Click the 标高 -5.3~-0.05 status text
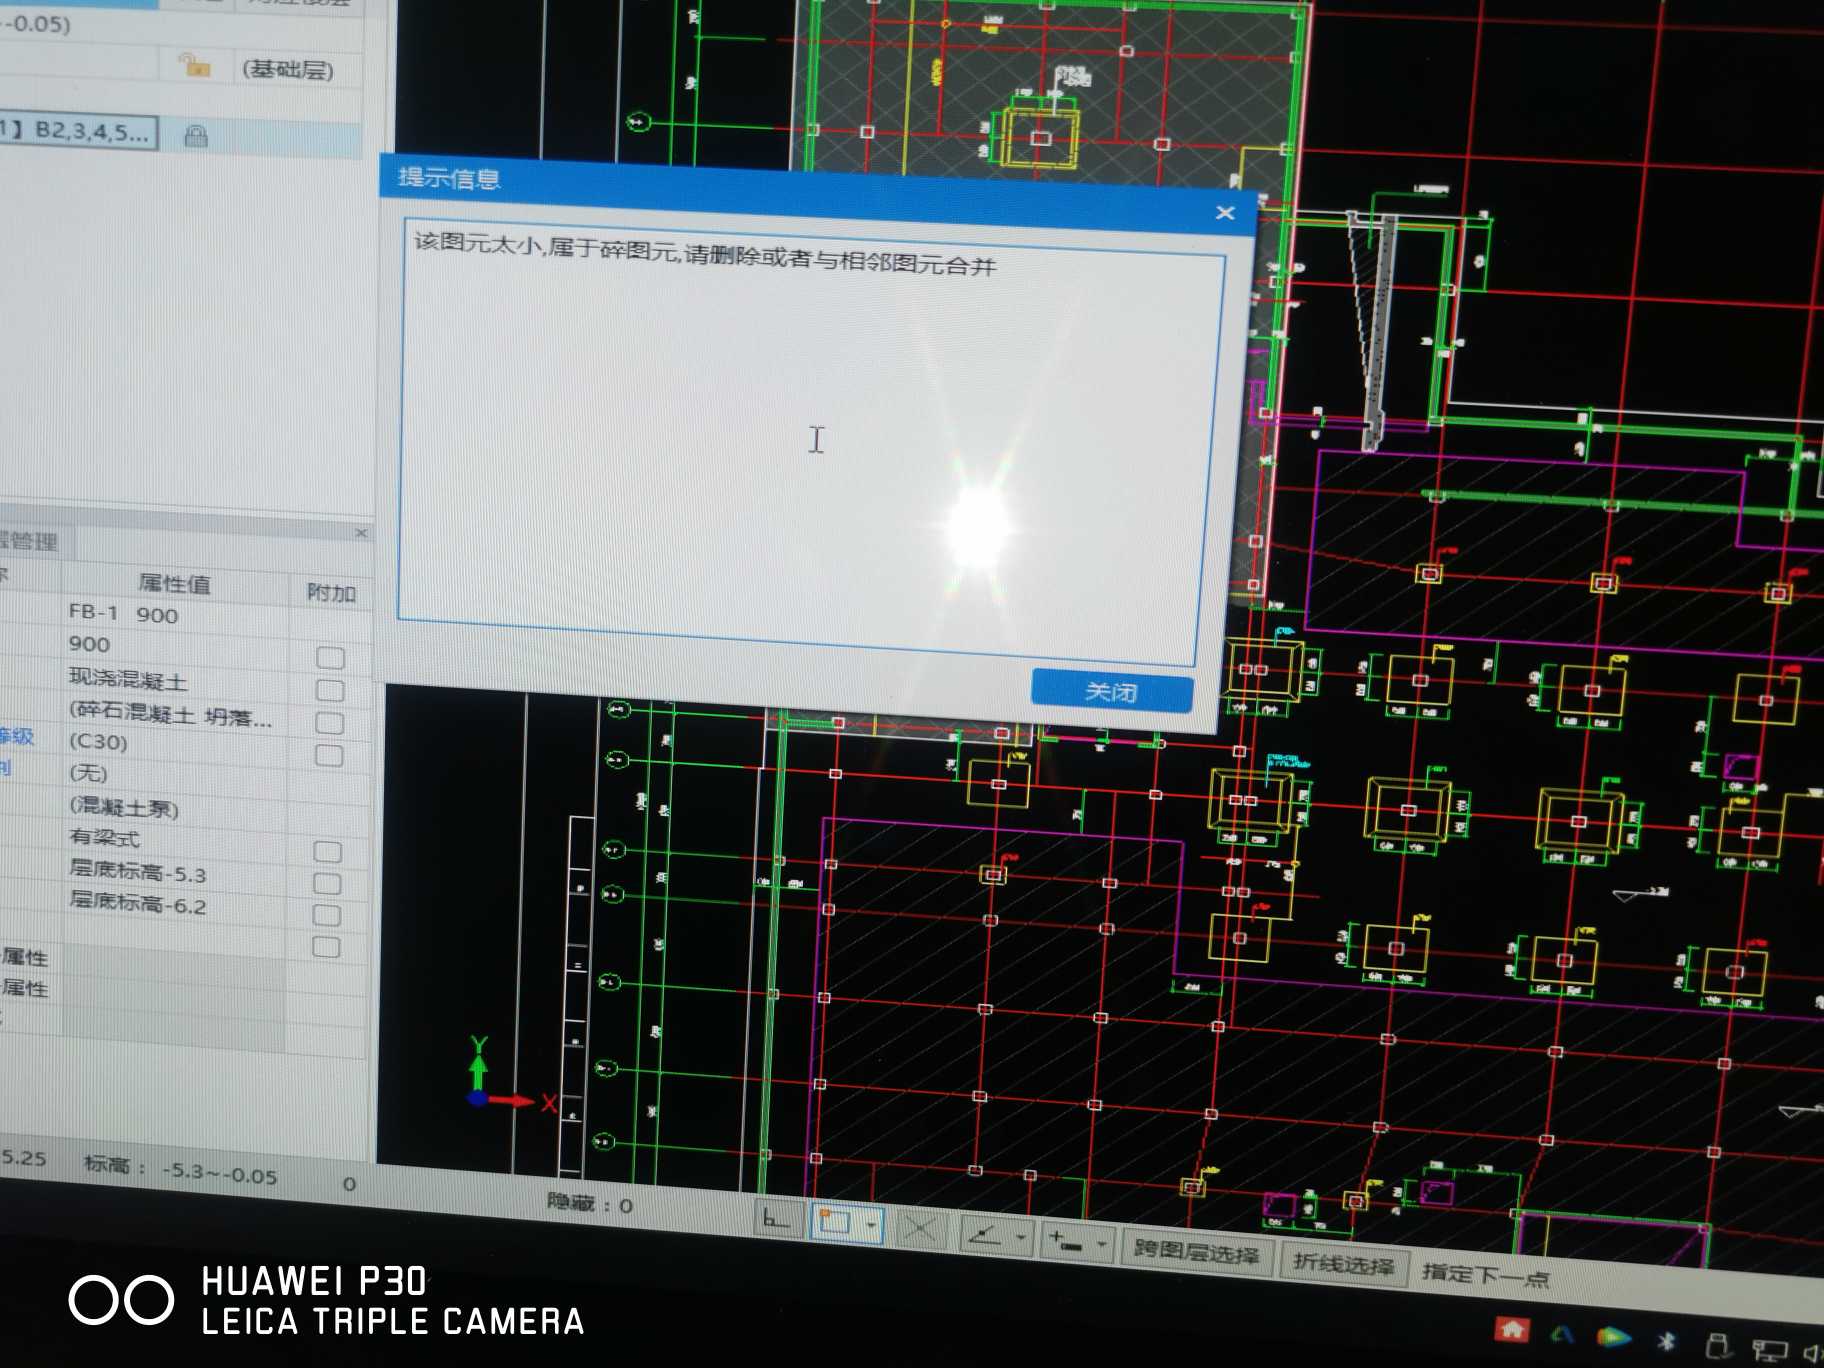1824x1368 pixels. (x=181, y=1170)
